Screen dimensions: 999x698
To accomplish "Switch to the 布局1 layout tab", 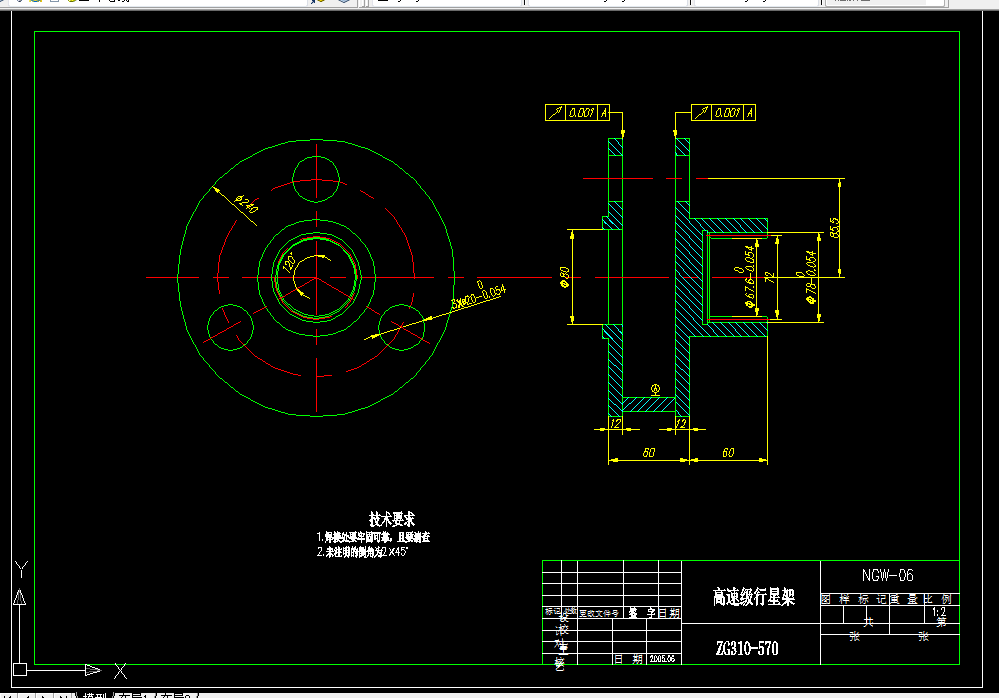I will click(132, 695).
